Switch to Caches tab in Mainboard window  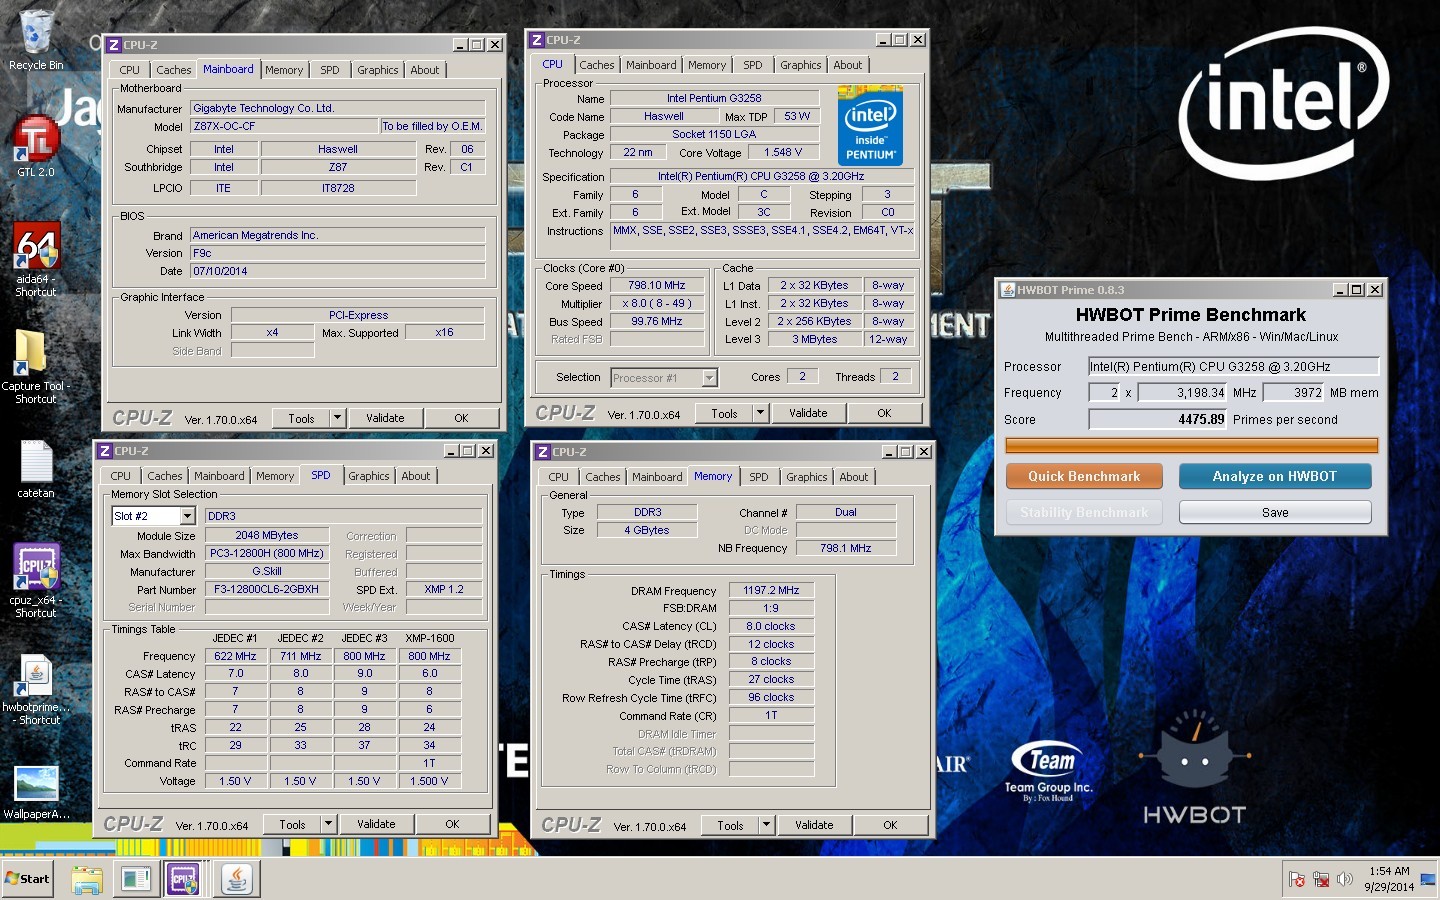coord(173,70)
